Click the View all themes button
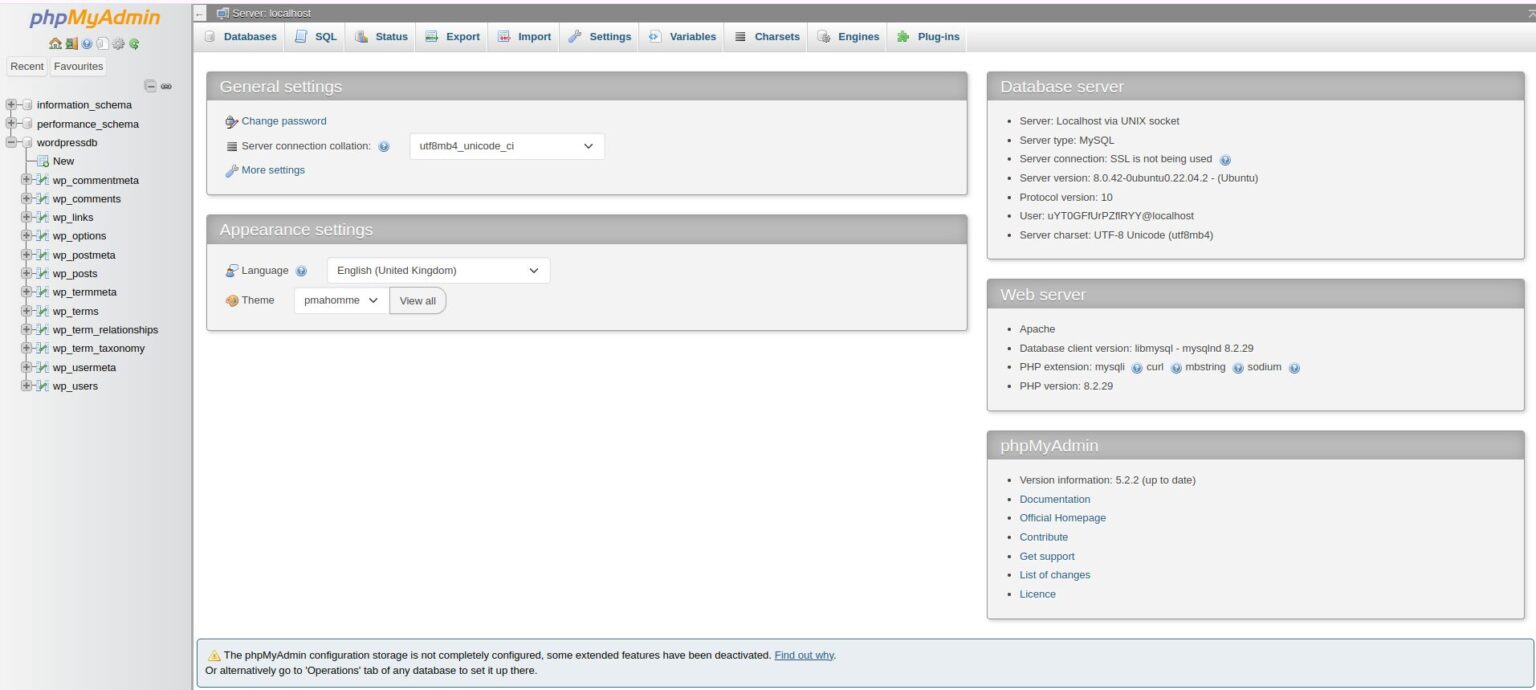 tap(418, 300)
